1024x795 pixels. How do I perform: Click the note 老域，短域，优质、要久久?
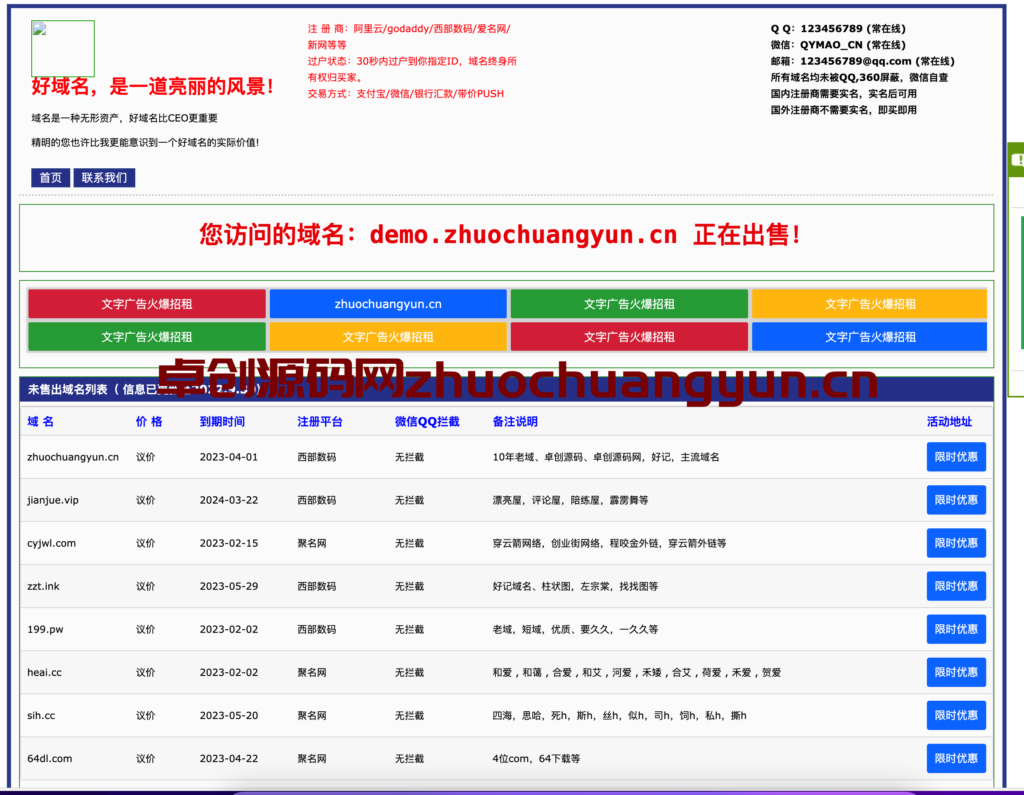coord(575,629)
